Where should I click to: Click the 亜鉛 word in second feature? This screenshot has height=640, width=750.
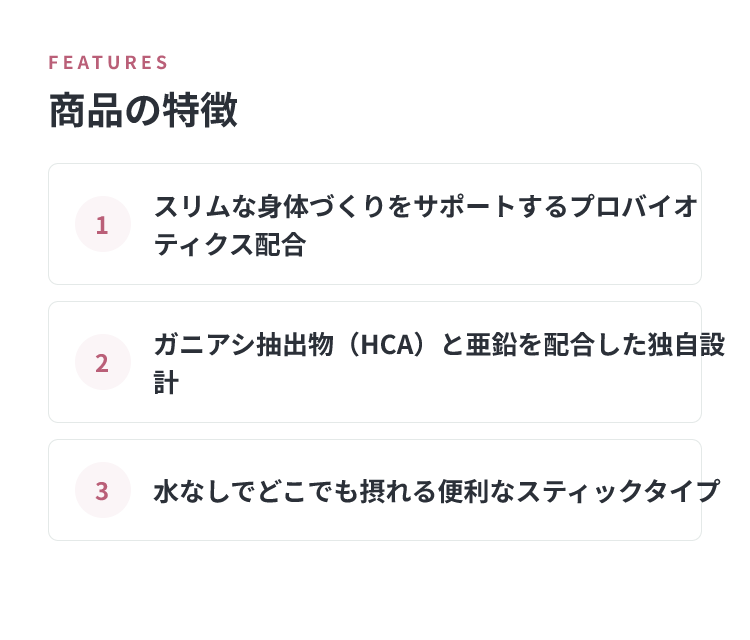click(x=491, y=345)
